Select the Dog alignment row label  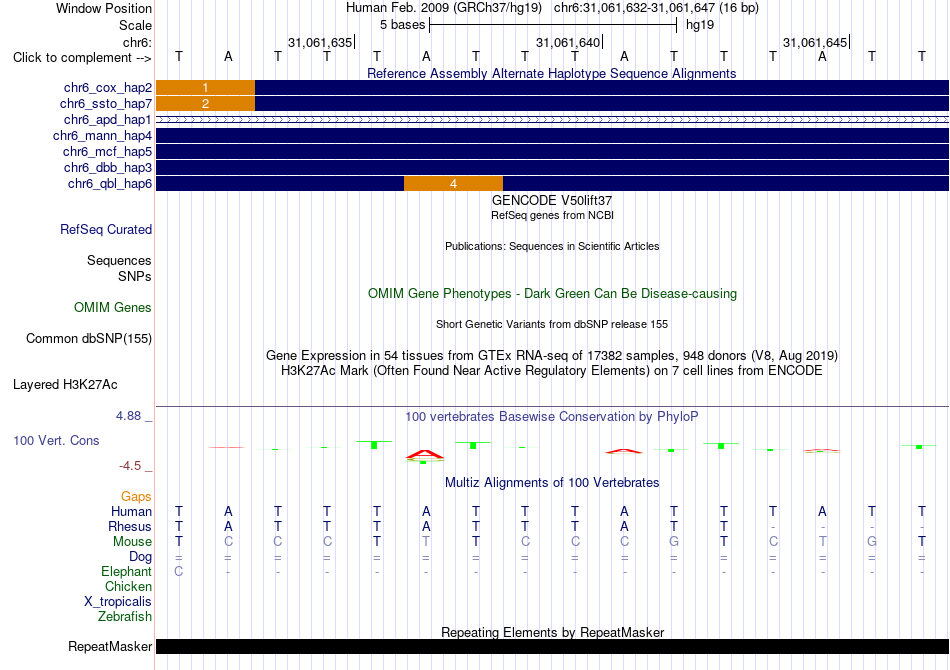point(140,557)
